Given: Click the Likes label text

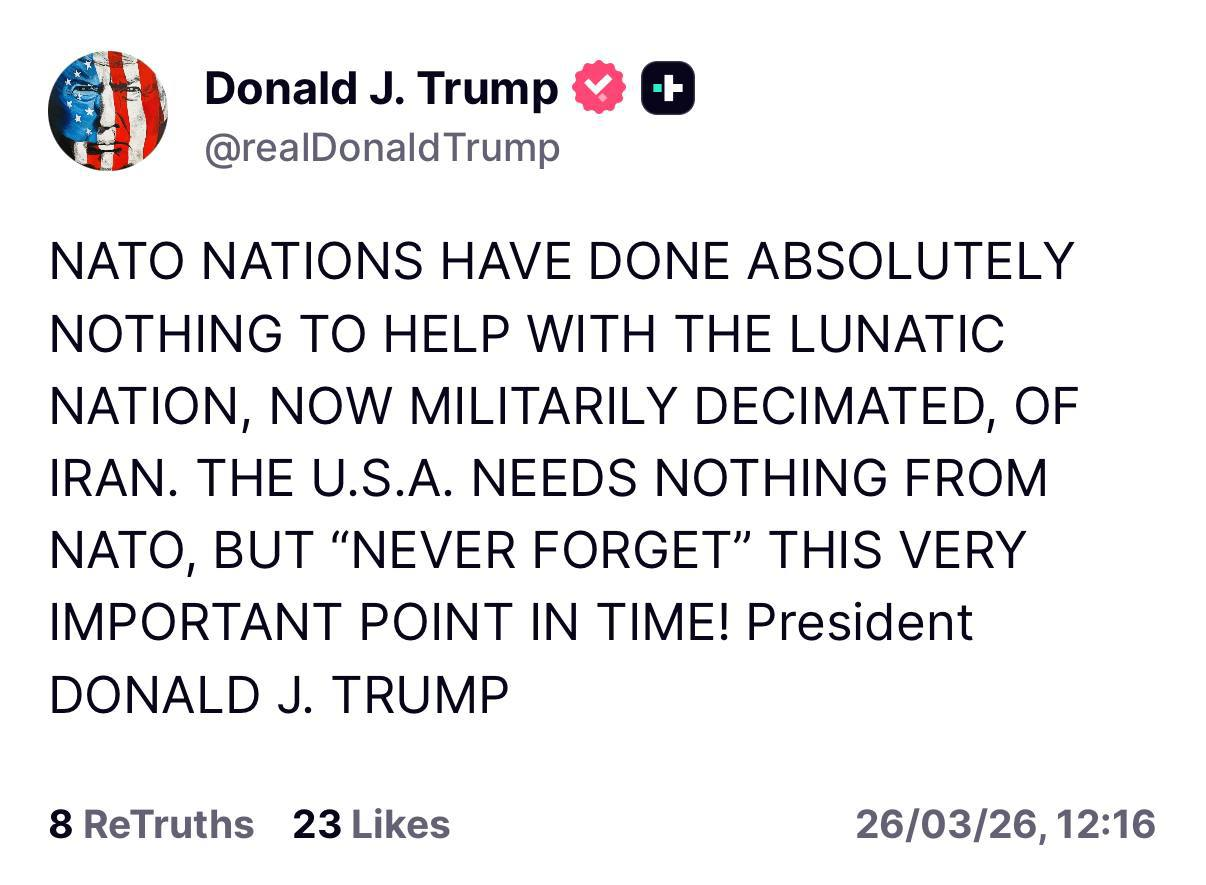Looking at the screenshot, I should 402,826.
